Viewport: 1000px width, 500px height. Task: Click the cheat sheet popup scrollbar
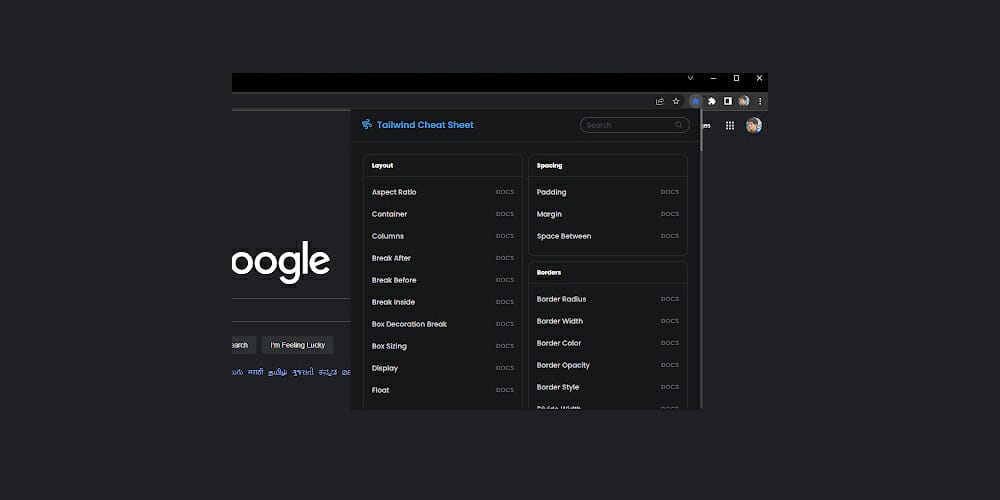coord(701,131)
